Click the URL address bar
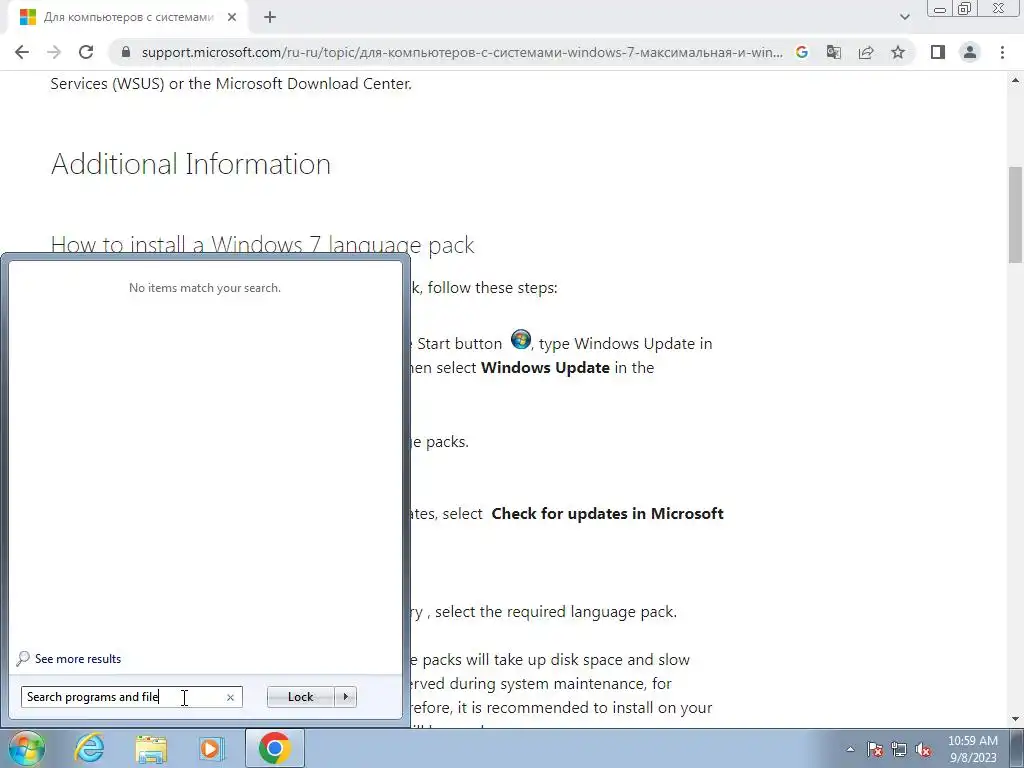The height and width of the screenshot is (768, 1024). click(461, 52)
